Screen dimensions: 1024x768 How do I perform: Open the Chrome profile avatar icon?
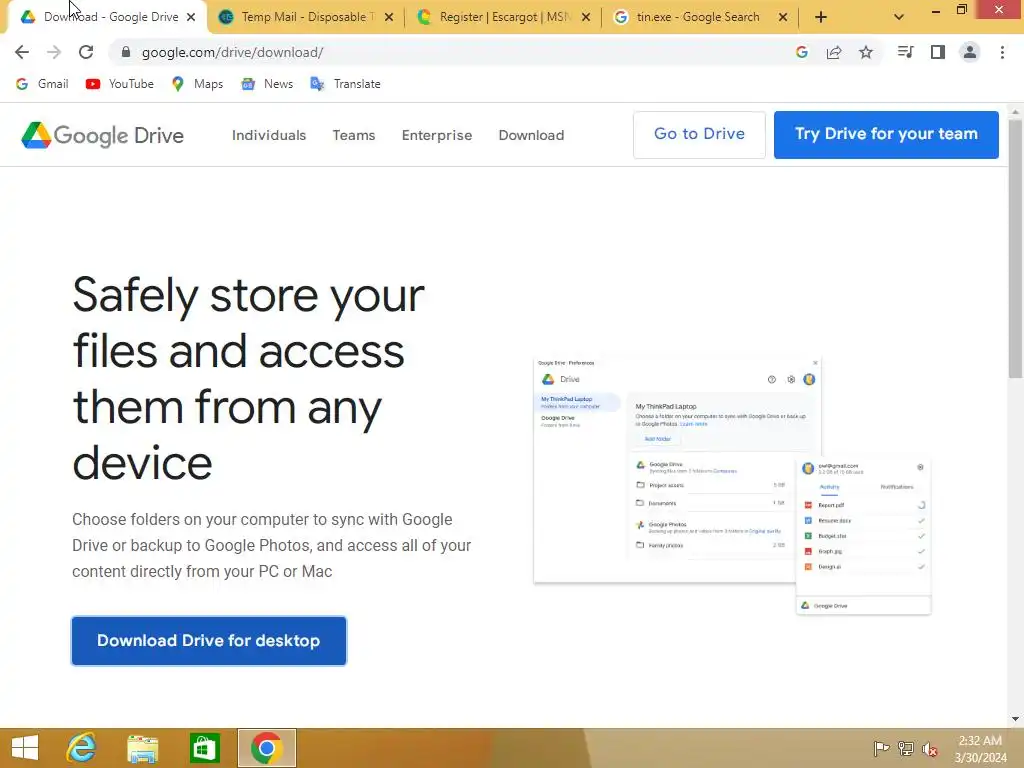970,52
